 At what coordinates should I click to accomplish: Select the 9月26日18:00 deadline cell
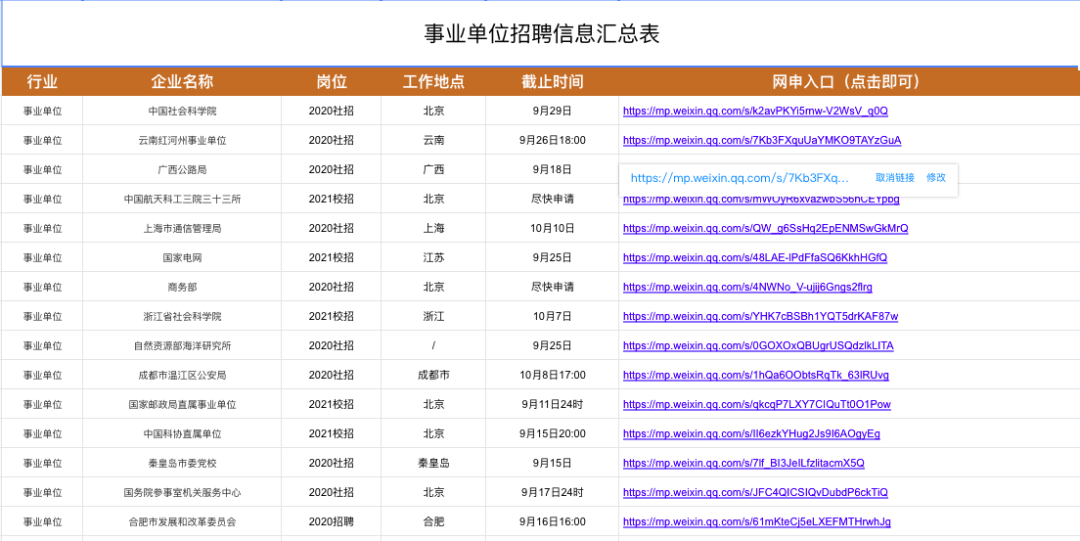[x=552, y=140]
